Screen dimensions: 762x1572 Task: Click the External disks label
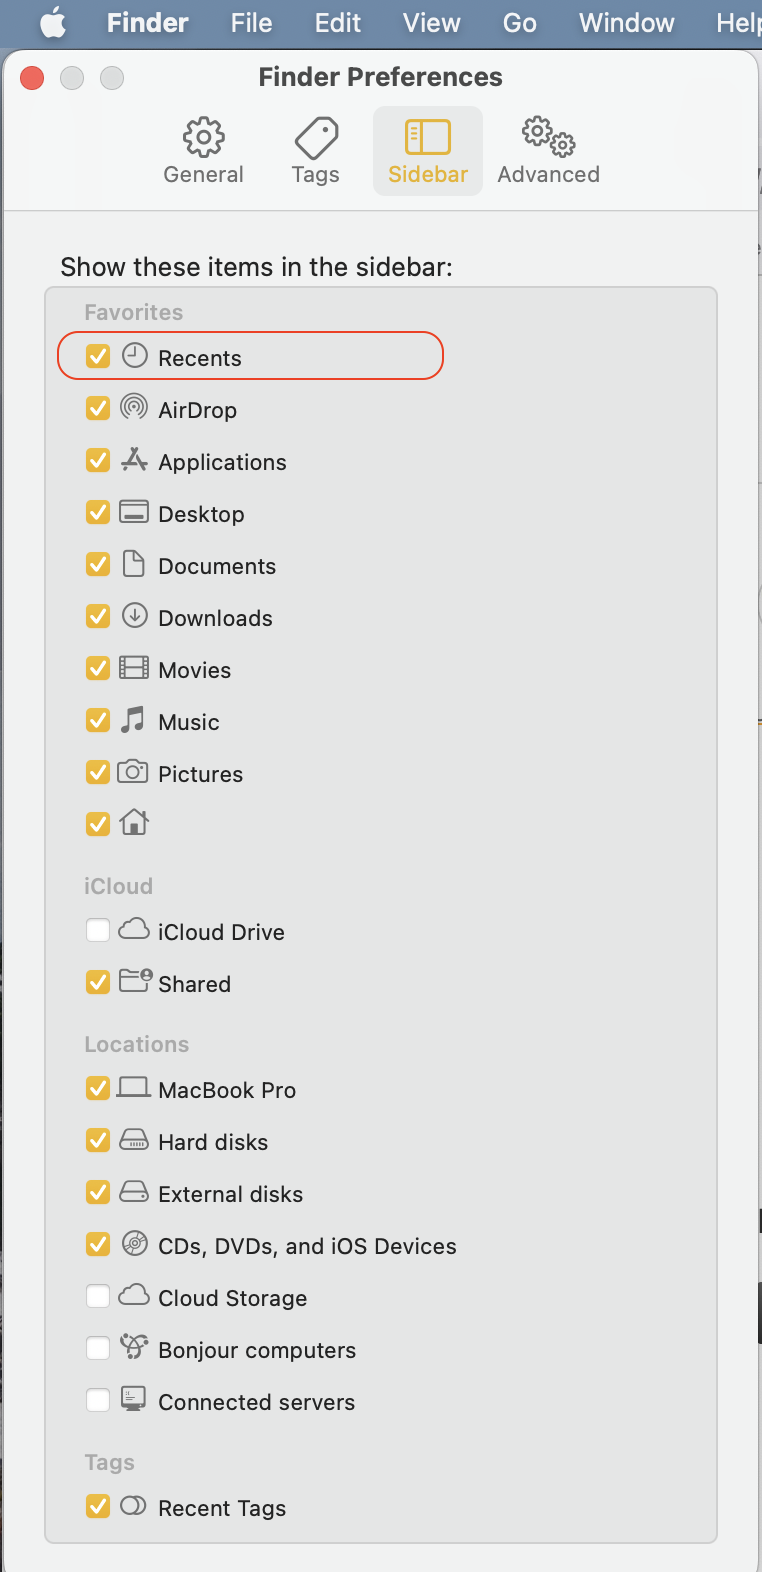pyautogui.click(x=230, y=1194)
